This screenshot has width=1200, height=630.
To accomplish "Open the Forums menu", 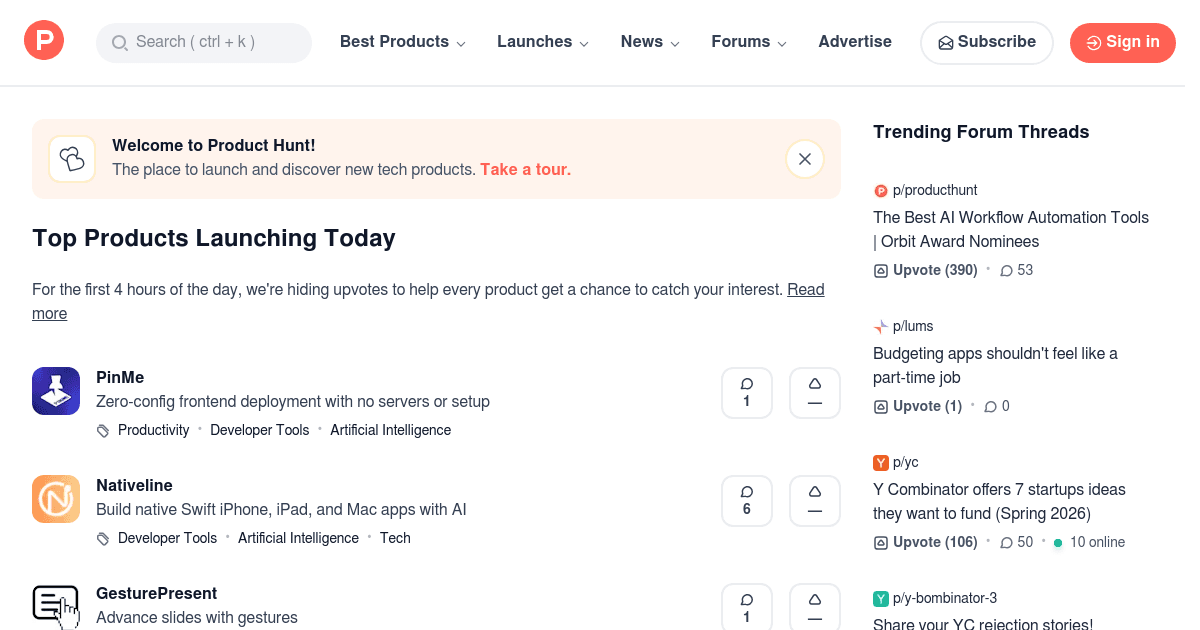I will pyautogui.click(x=748, y=41).
